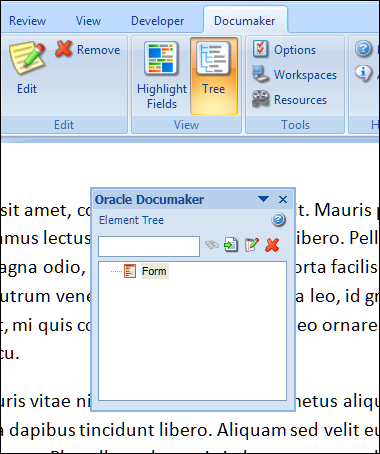Click the green arrow go-to-element icon
The image size is (380, 454).
(x=231, y=245)
